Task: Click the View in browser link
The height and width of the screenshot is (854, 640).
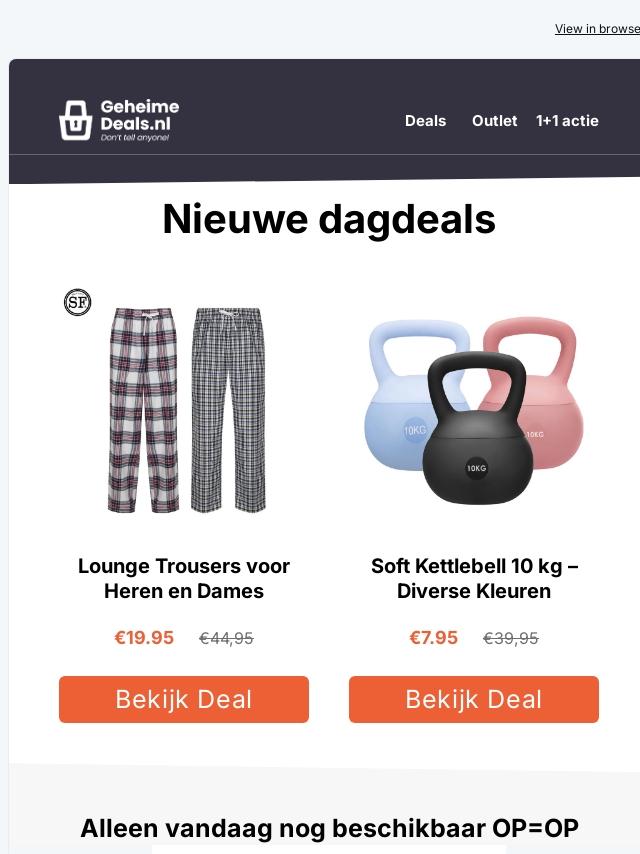Action: point(597,29)
